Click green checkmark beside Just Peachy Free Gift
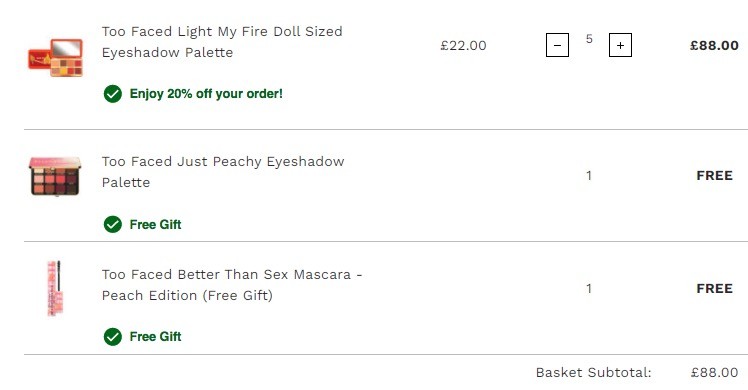The height and width of the screenshot is (390, 748). pyautogui.click(x=113, y=225)
